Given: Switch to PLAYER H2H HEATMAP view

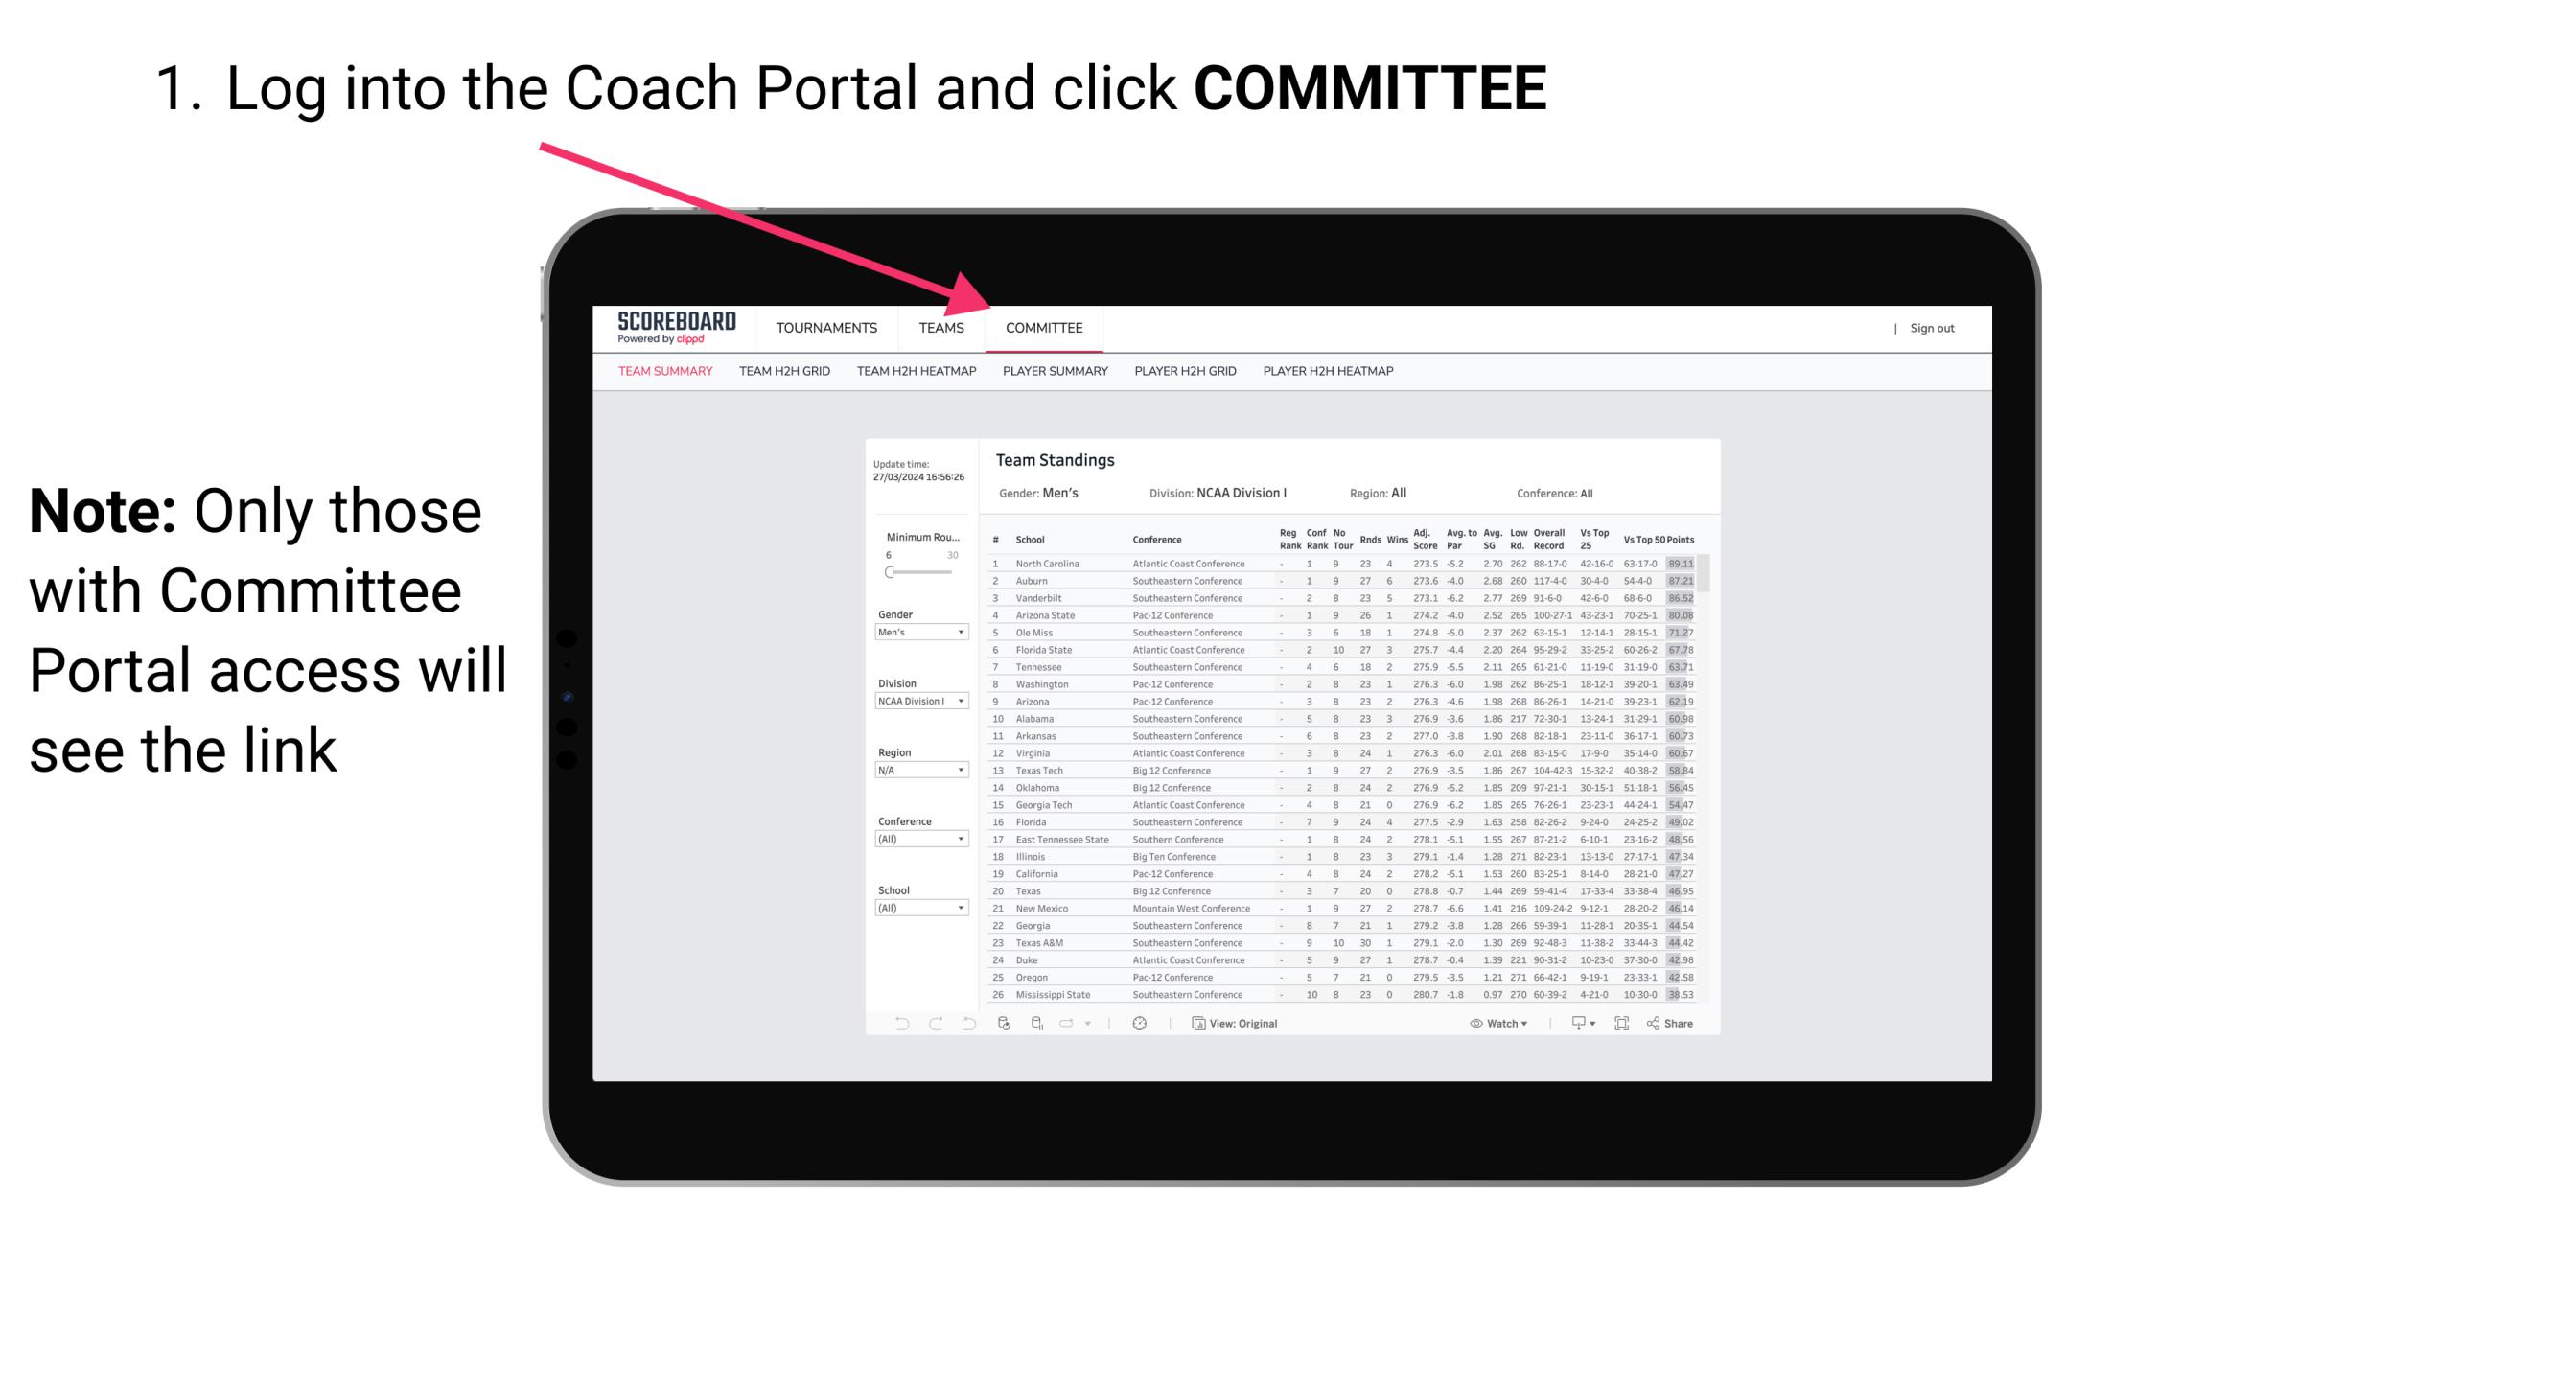Looking at the screenshot, I should point(1332,376).
